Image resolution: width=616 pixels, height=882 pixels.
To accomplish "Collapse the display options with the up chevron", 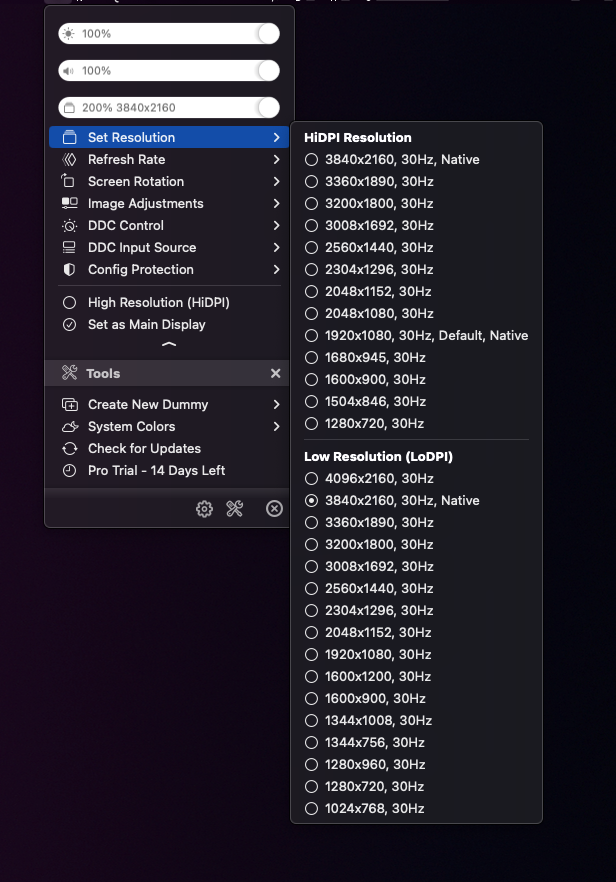I will (x=169, y=344).
